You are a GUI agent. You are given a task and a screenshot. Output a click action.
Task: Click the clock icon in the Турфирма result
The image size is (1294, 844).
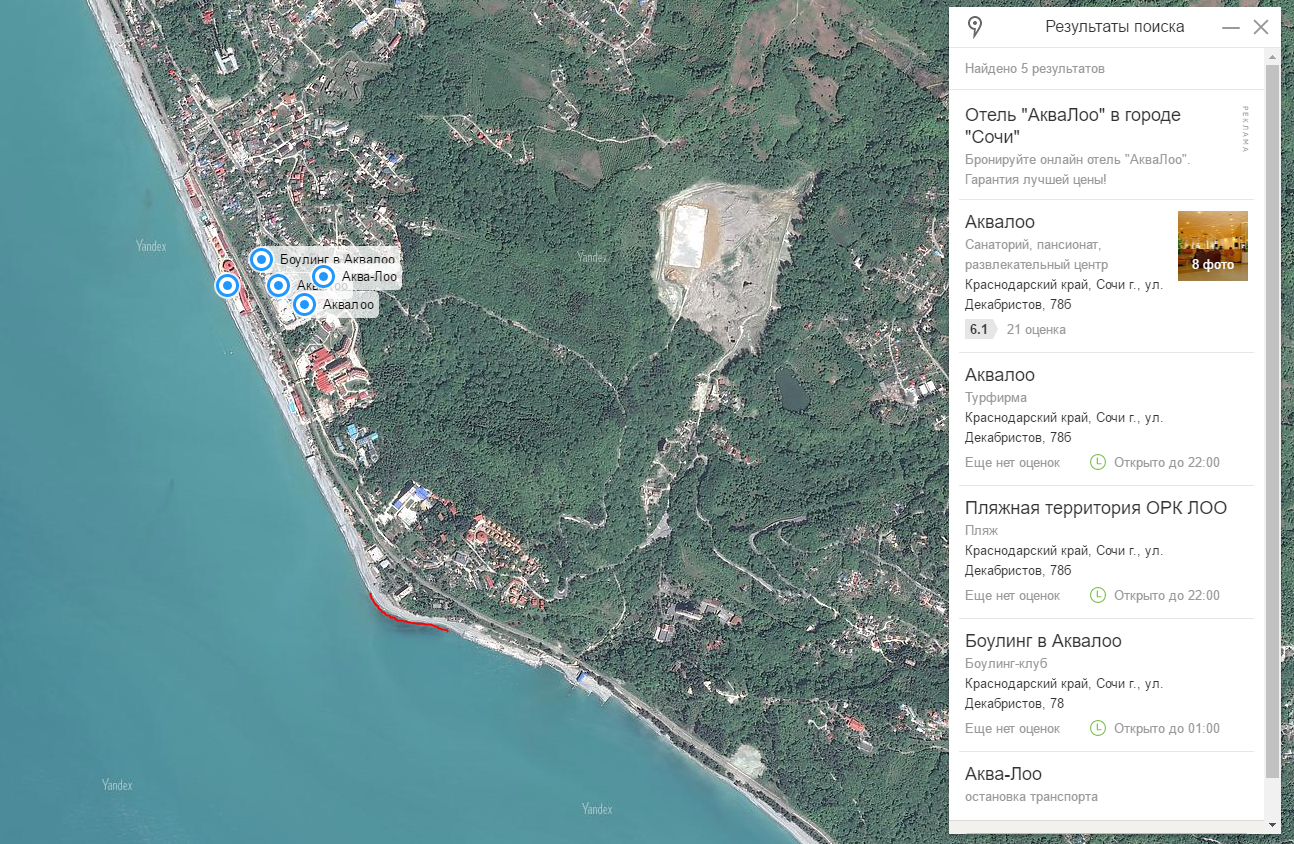click(1098, 462)
